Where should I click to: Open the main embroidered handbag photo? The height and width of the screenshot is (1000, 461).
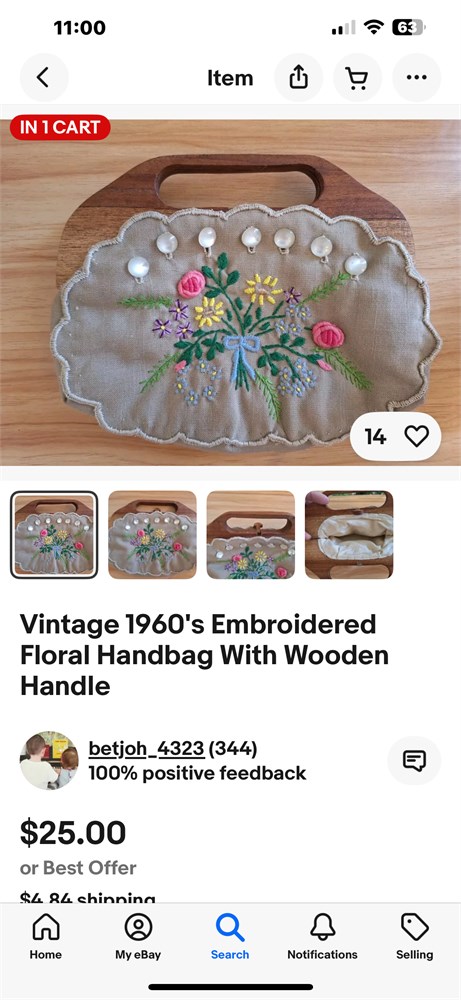(230, 292)
